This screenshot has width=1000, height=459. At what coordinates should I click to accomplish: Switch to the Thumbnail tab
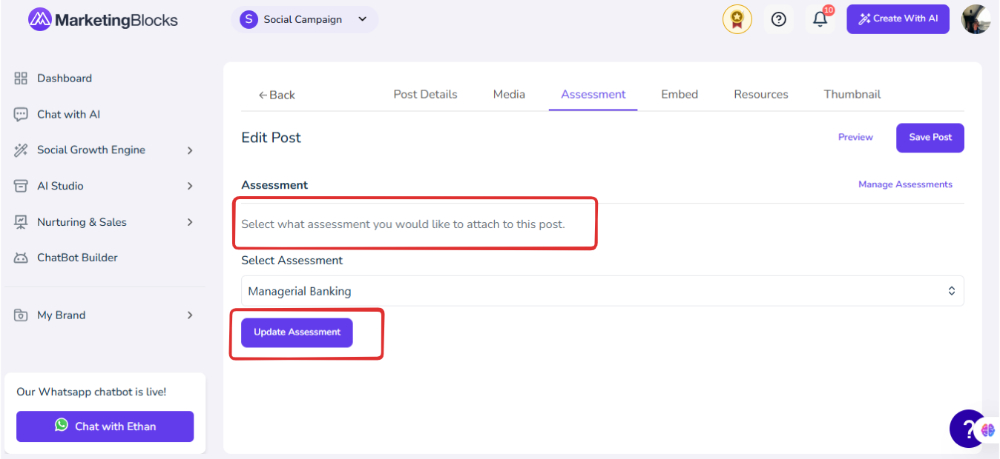pyautogui.click(x=852, y=94)
